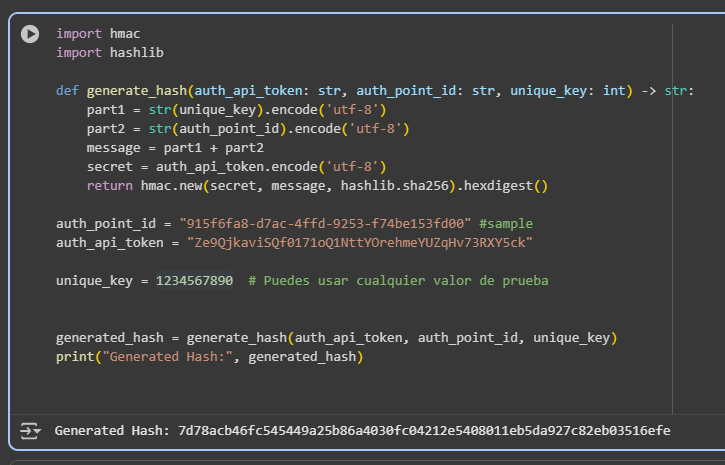Click the print statement line
This screenshot has width=725, height=465.
209,356
